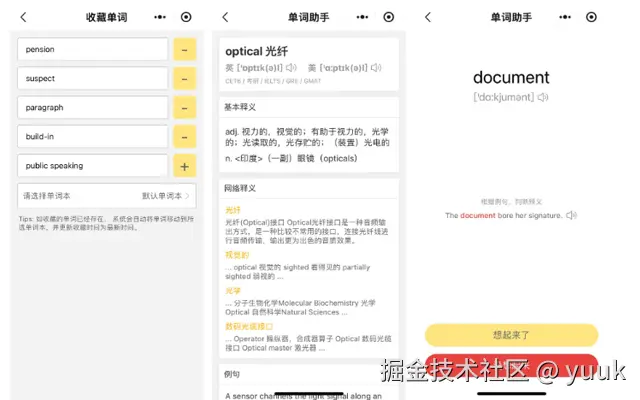Select the 视觉的 web definition heading
Screen dimensions: 640x400
[237, 255]
